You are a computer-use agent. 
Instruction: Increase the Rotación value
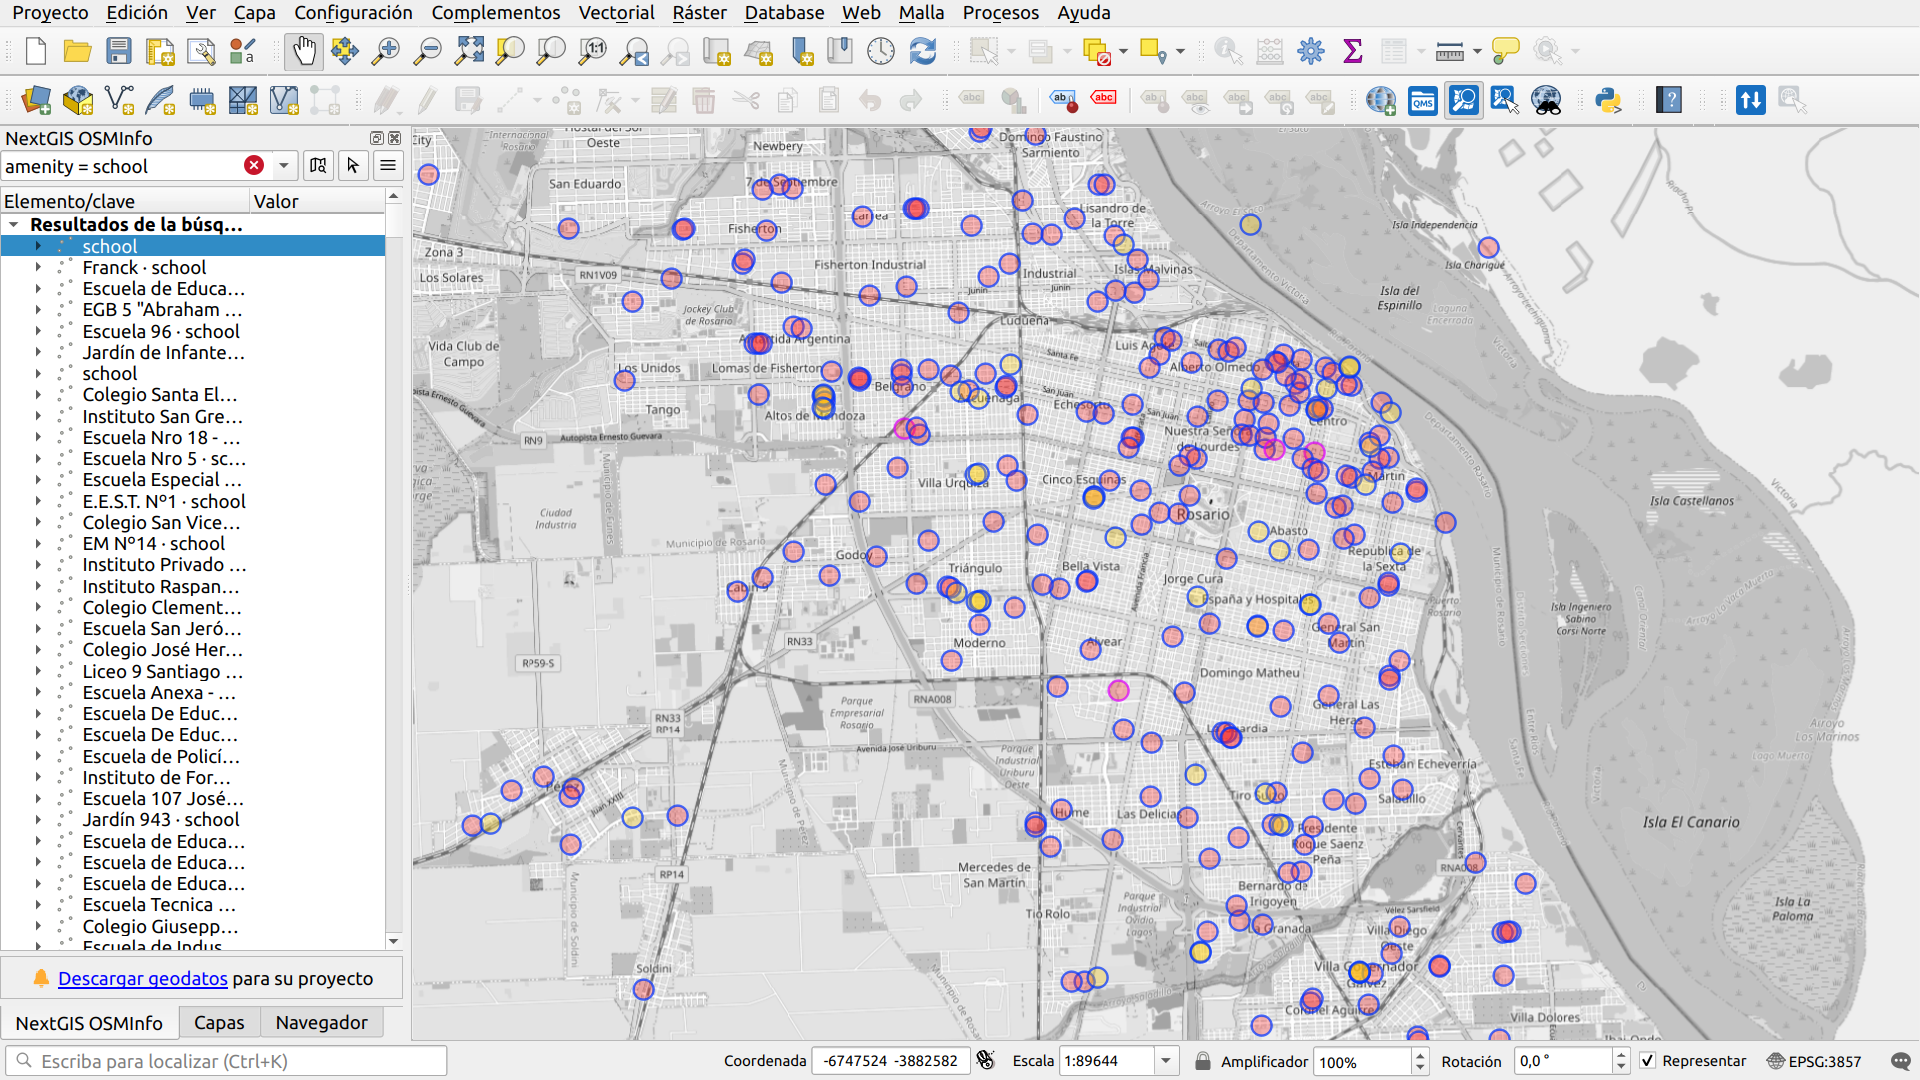[1621, 1055]
